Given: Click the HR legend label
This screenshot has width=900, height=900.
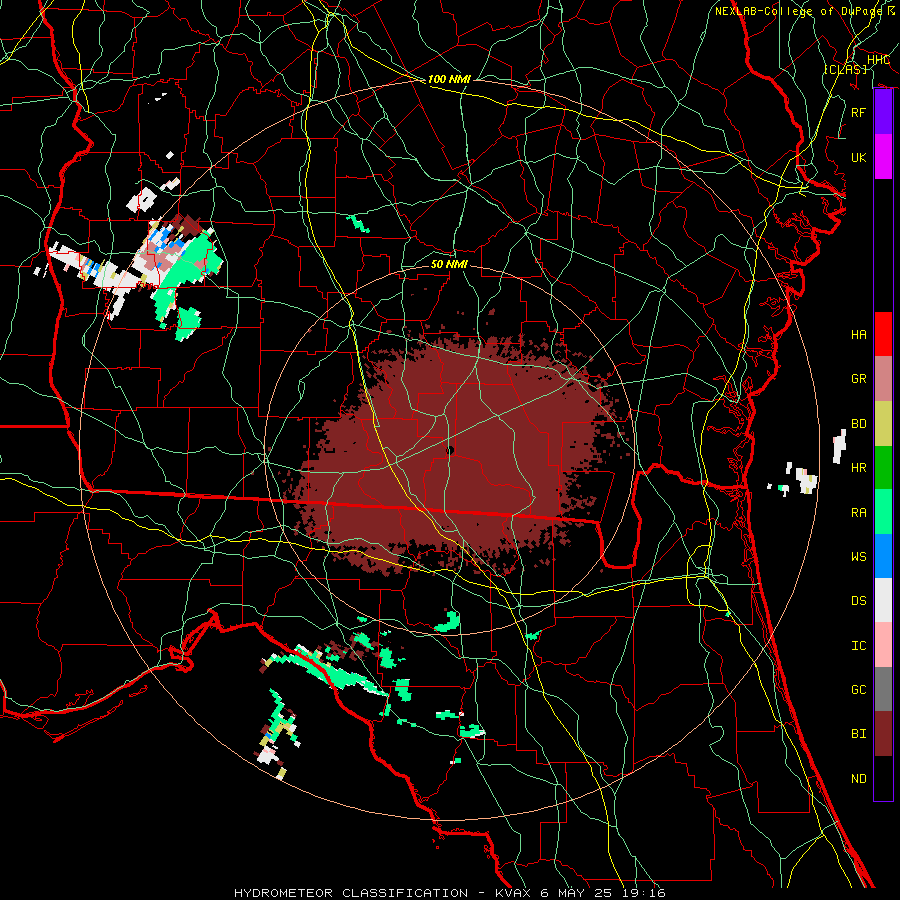Looking at the screenshot, I should tap(858, 468).
